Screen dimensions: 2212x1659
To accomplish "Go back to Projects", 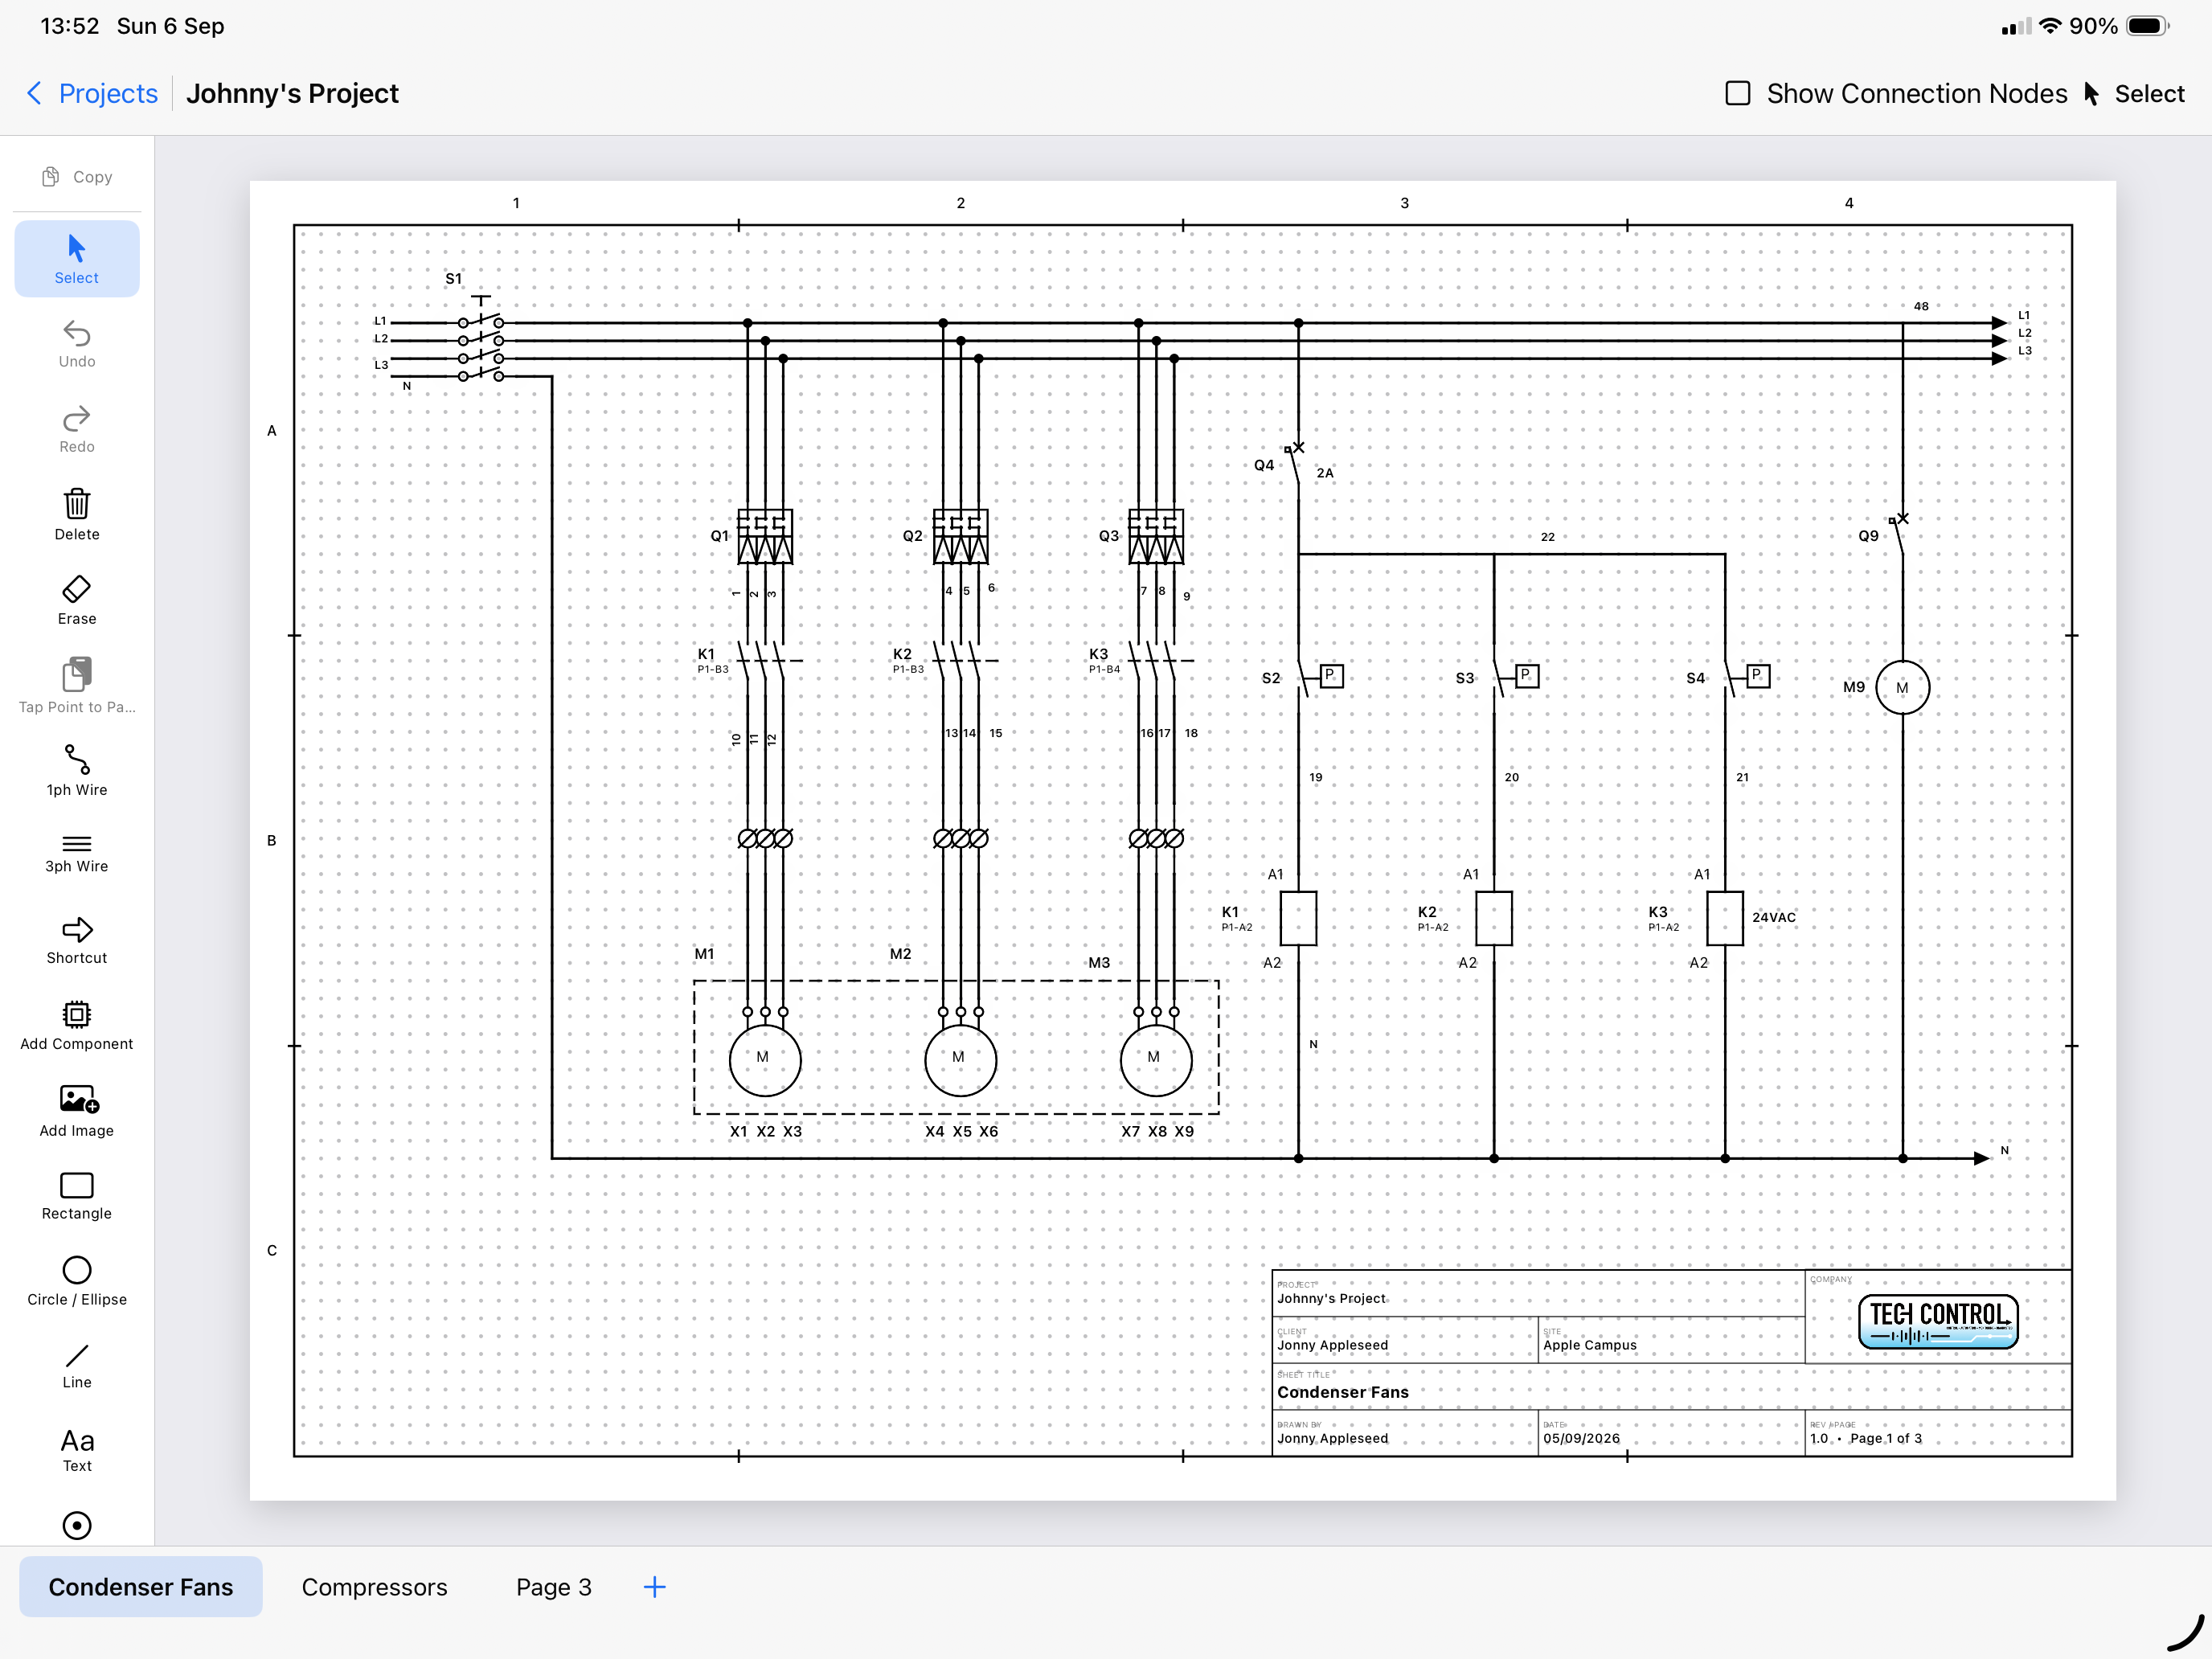I will pos(92,93).
